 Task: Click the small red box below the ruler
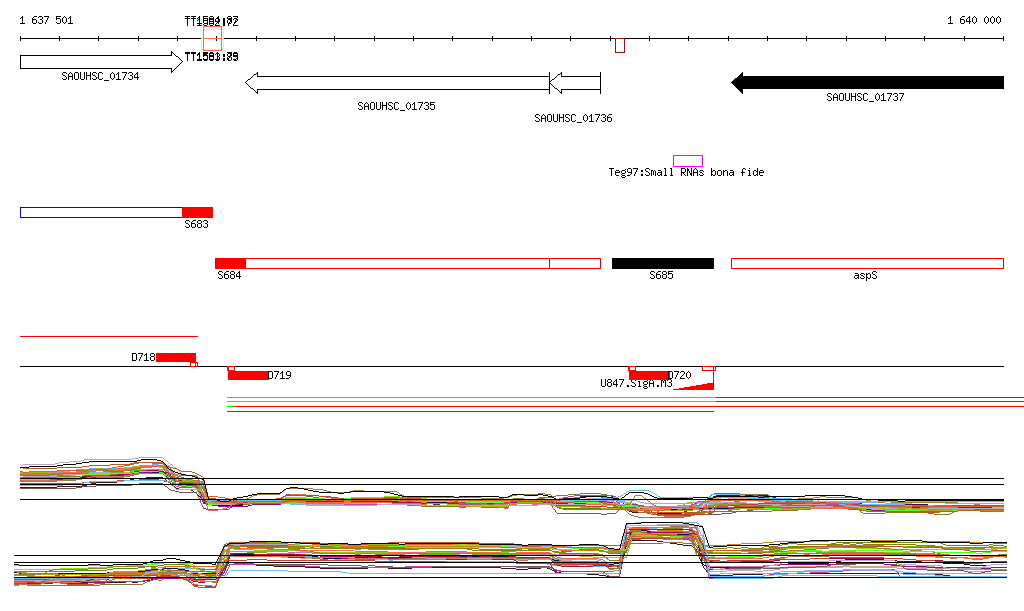click(620, 46)
